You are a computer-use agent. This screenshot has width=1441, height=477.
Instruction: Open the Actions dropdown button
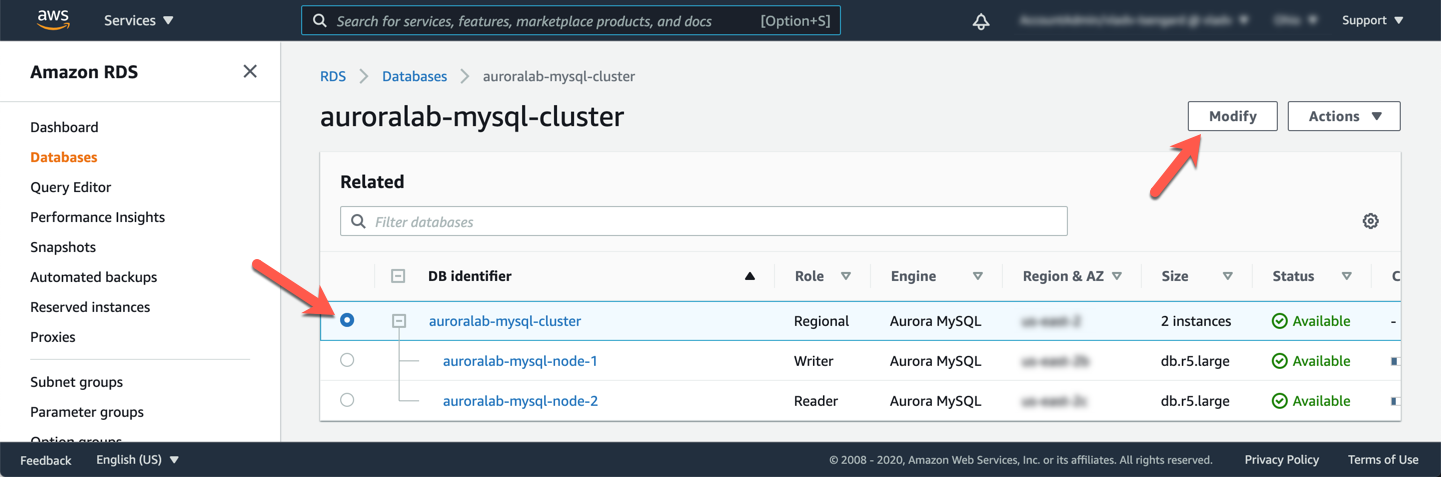pos(1344,116)
